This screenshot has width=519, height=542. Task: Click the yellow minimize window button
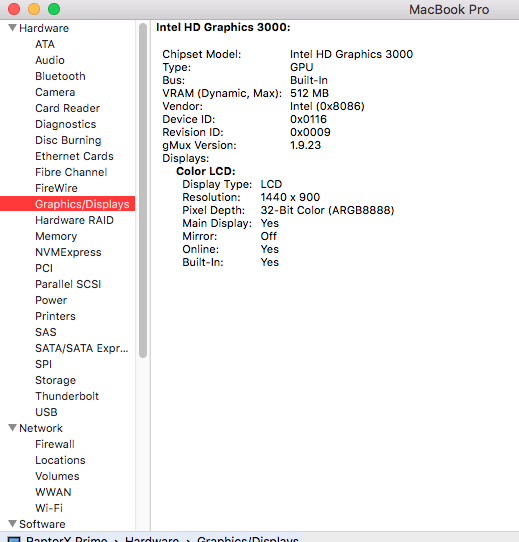(34, 9)
